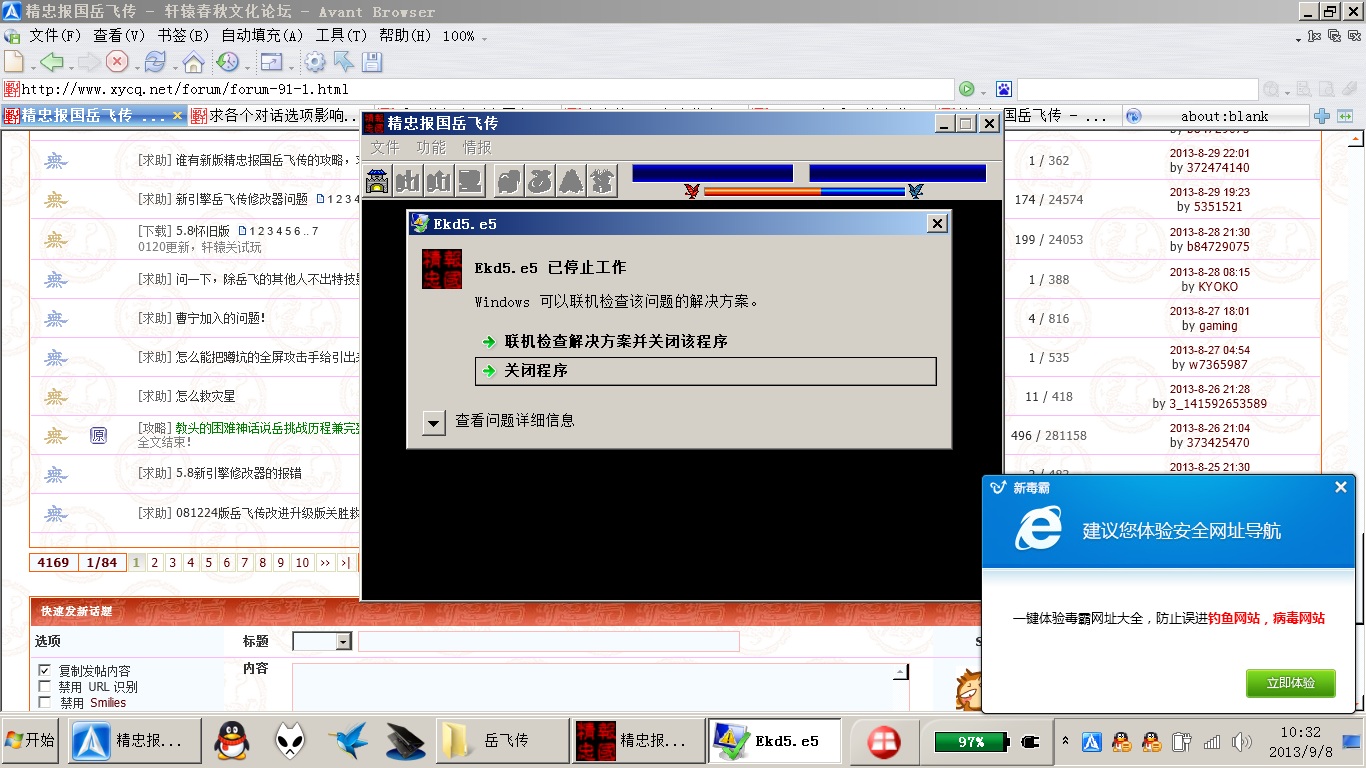The height and width of the screenshot is (768, 1366).
Task: Click the green Go button beside address bar
Action: (967, 89)
